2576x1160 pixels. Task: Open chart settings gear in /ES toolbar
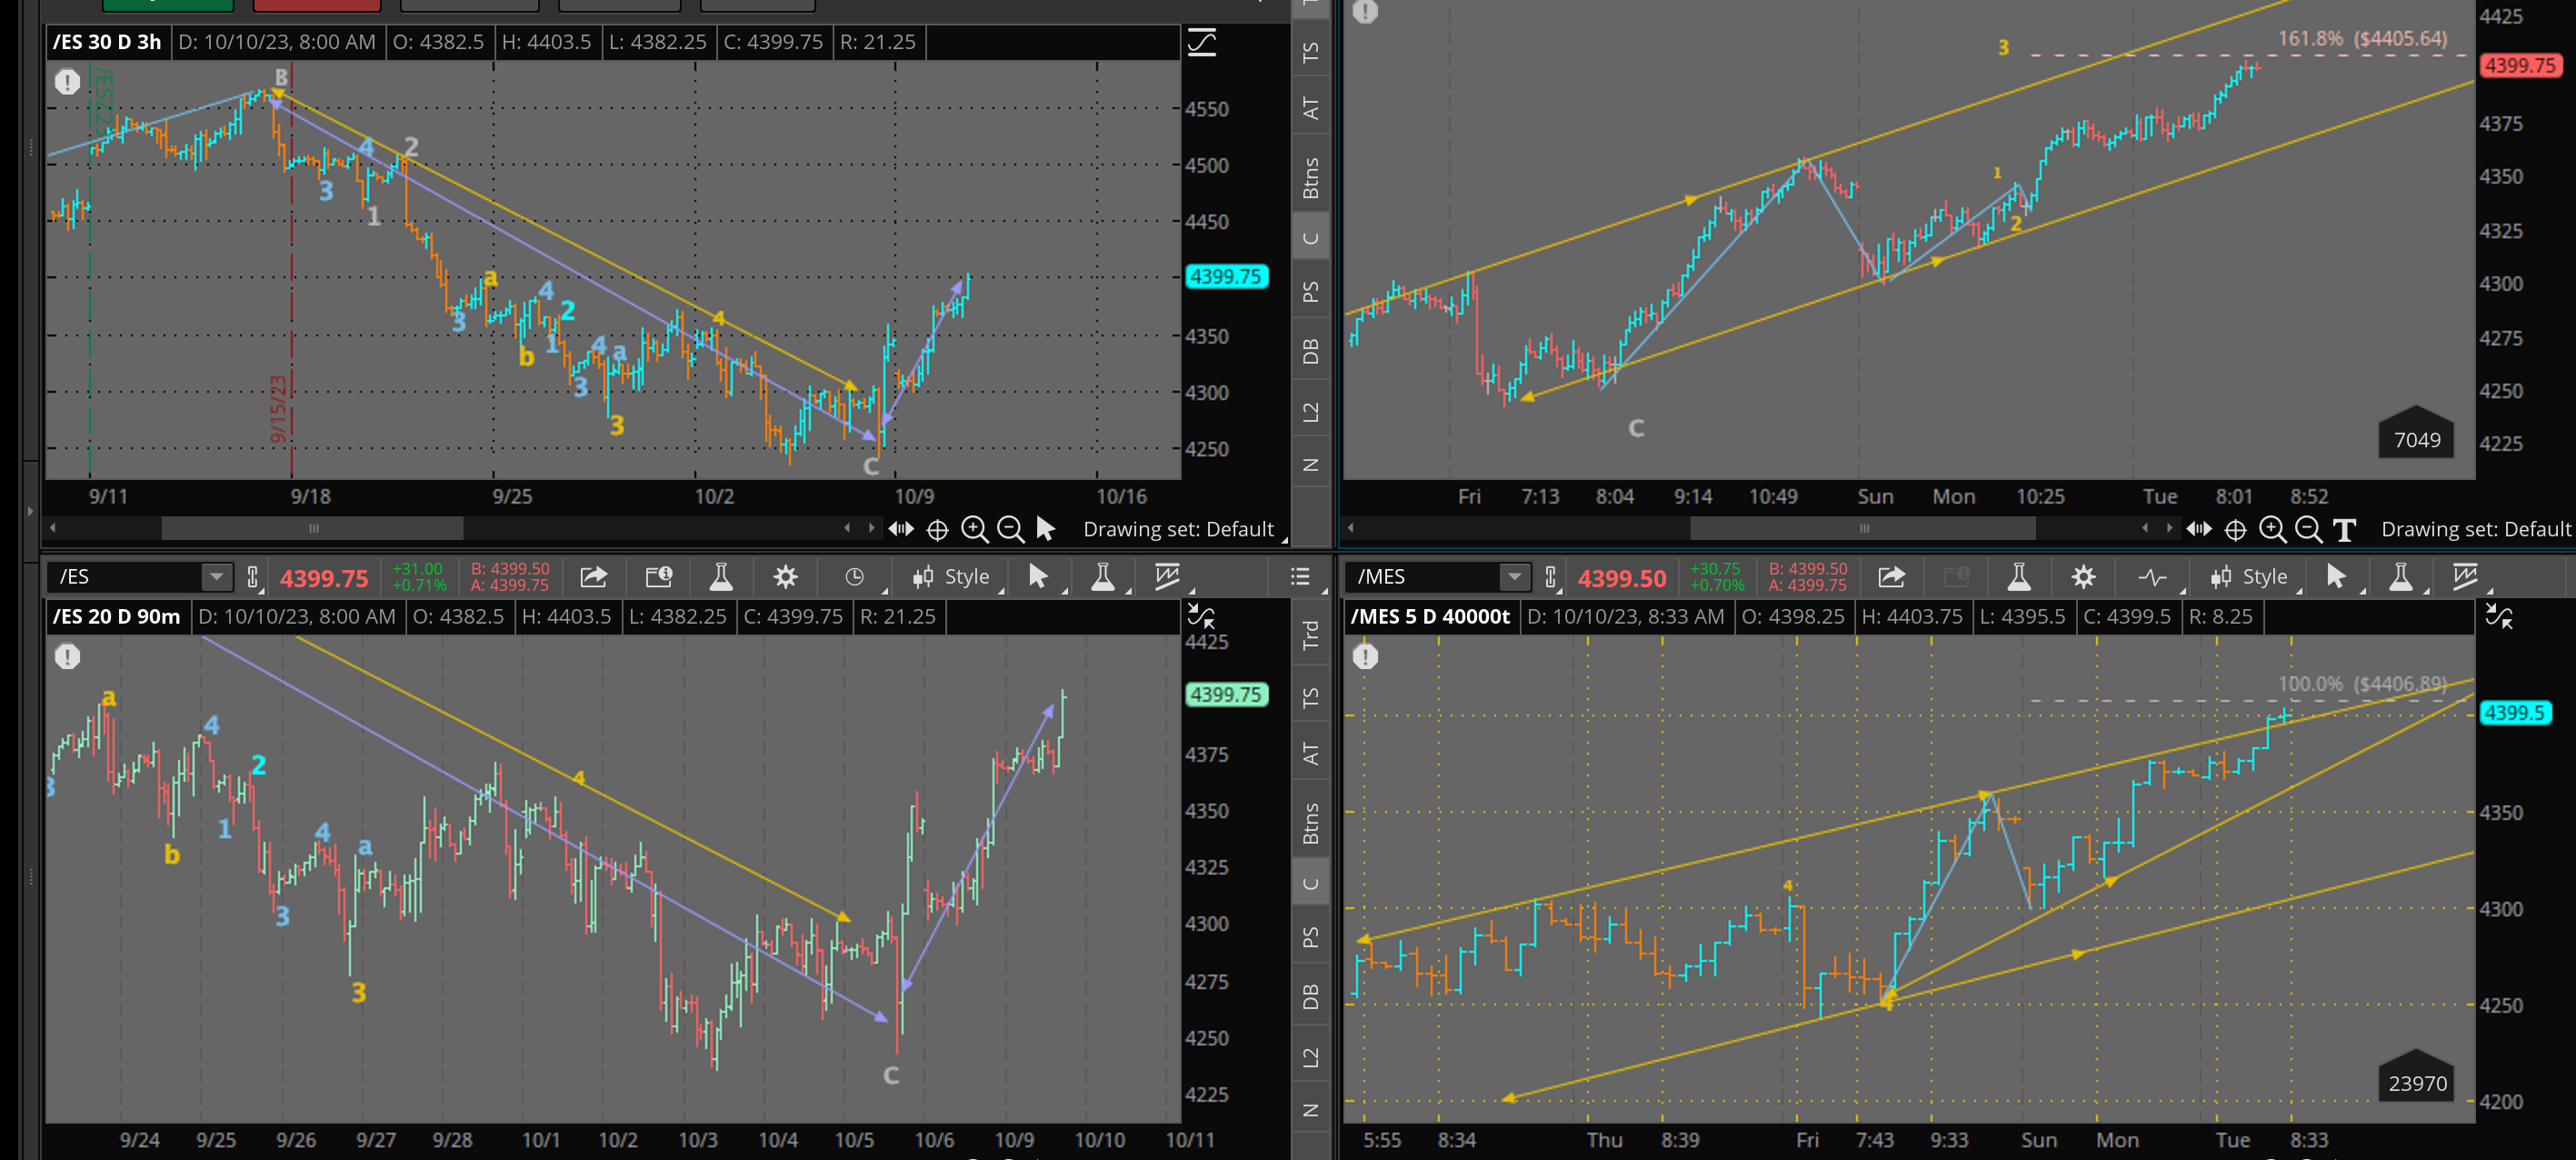[x=786, y=577]
